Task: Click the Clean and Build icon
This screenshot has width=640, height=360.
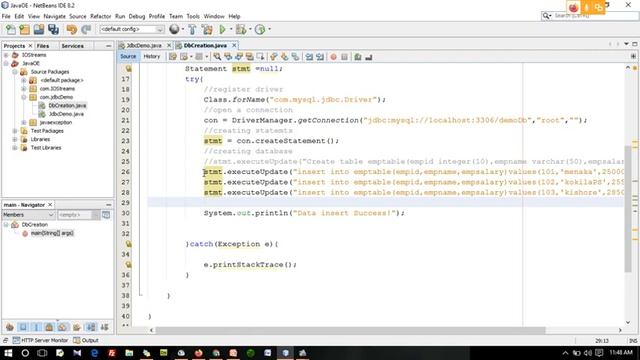Action: click(x=207, y=29)
